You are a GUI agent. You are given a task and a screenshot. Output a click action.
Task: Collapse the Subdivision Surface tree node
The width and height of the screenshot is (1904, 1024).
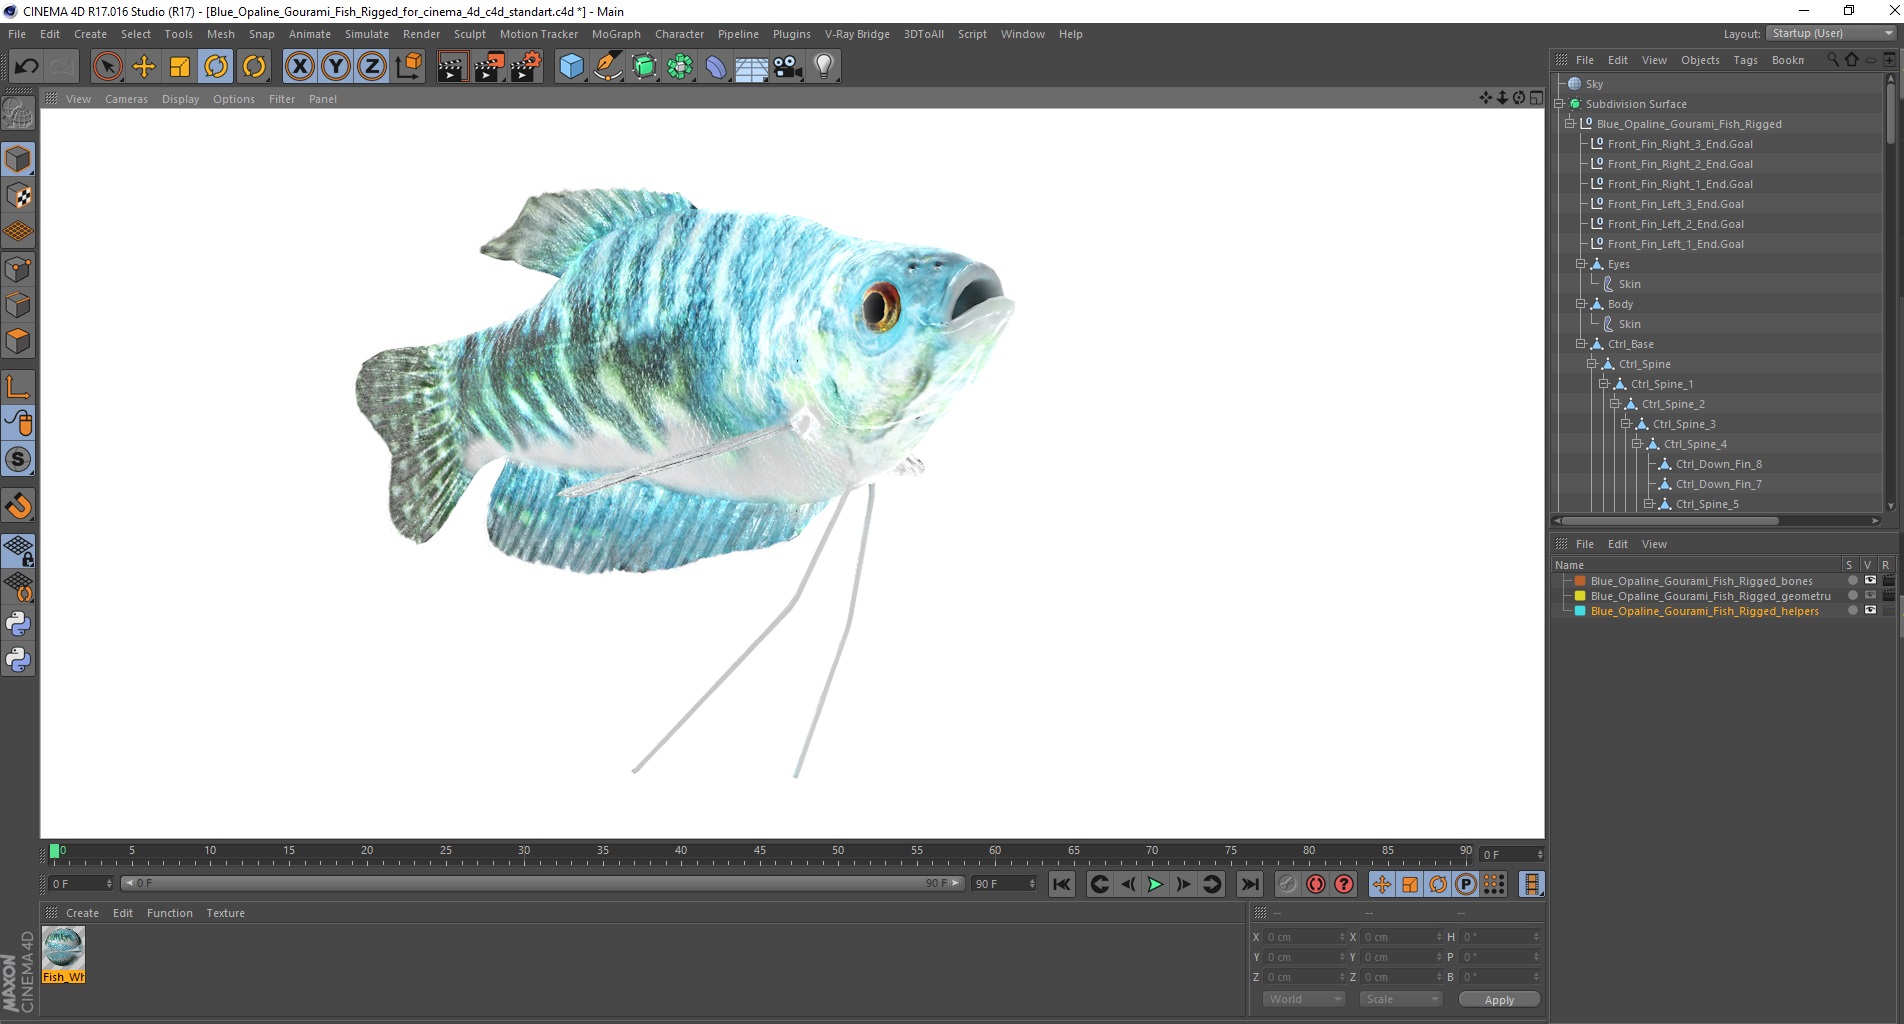1558,104
